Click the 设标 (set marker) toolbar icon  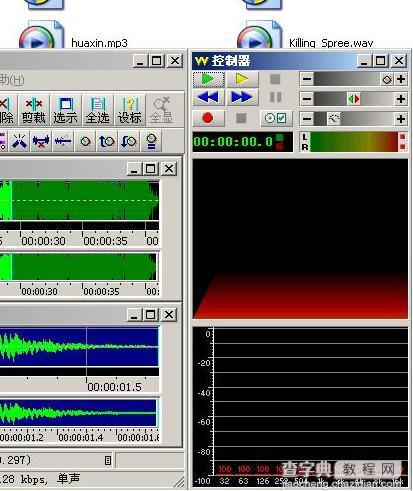click(x=130, y=110)
